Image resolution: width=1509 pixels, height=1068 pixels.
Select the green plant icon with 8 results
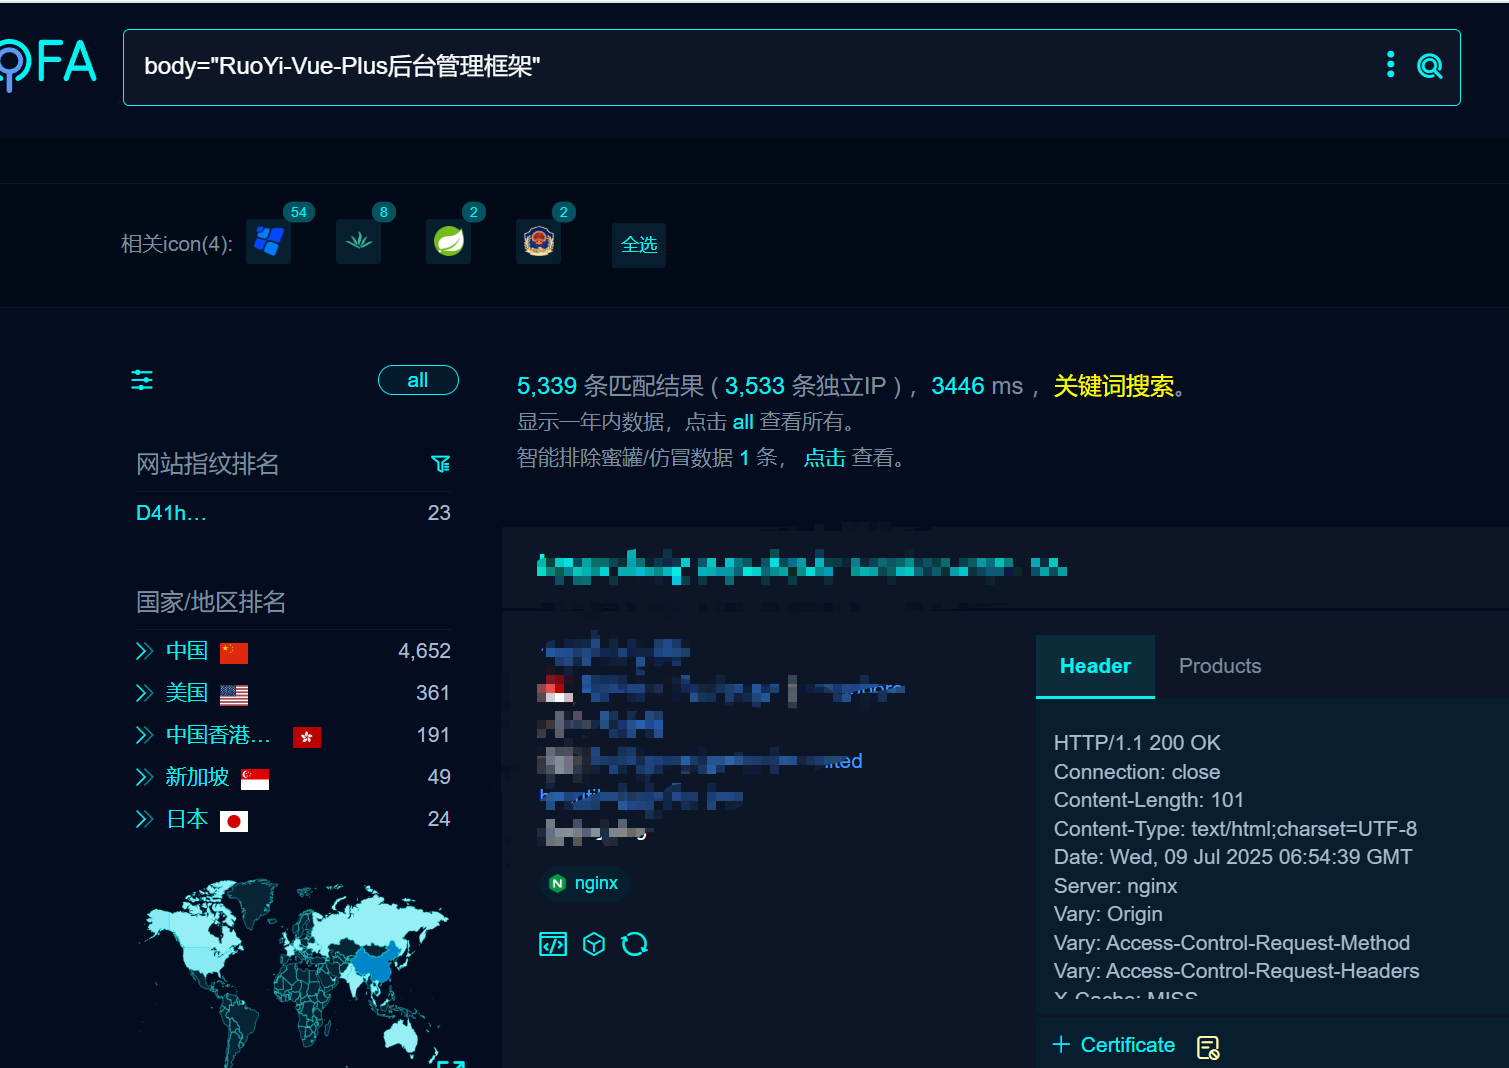click(358, 241)
